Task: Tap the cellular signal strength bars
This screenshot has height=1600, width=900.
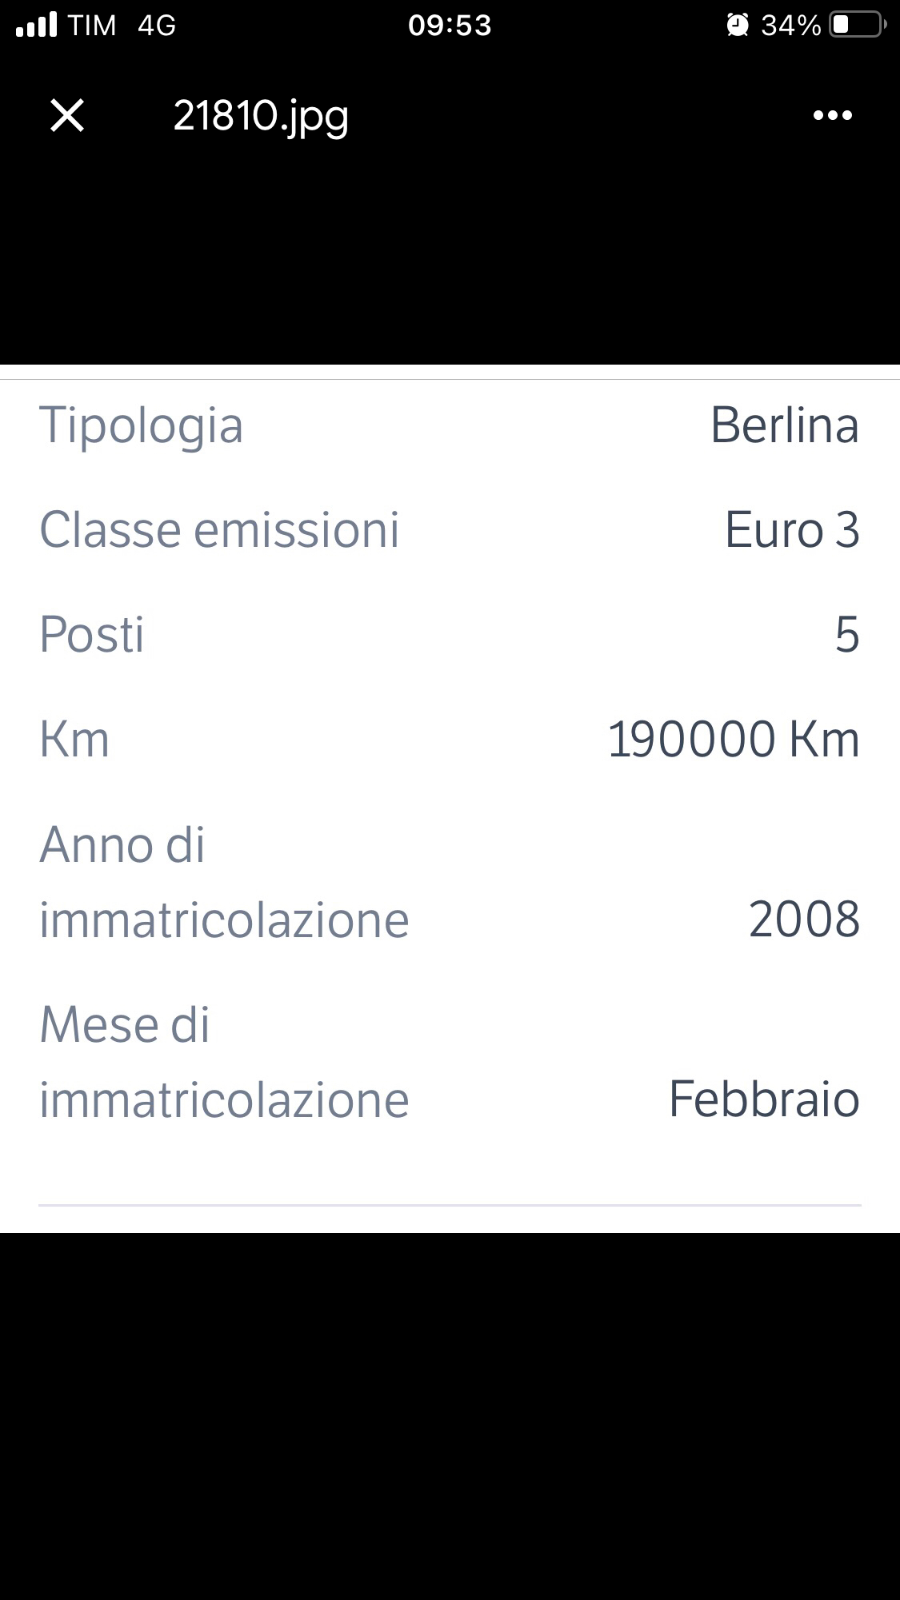Action: click(37, 25)
